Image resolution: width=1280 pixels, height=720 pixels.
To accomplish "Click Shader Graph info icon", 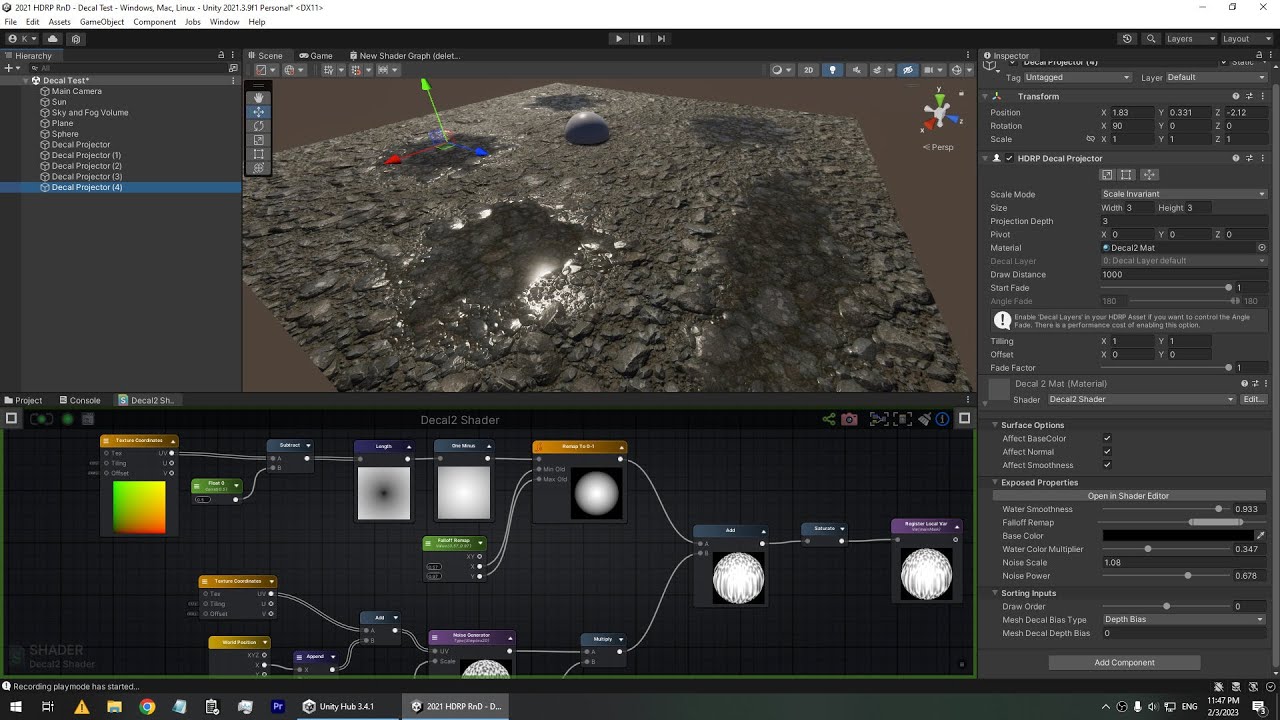I will pos(942,420).
